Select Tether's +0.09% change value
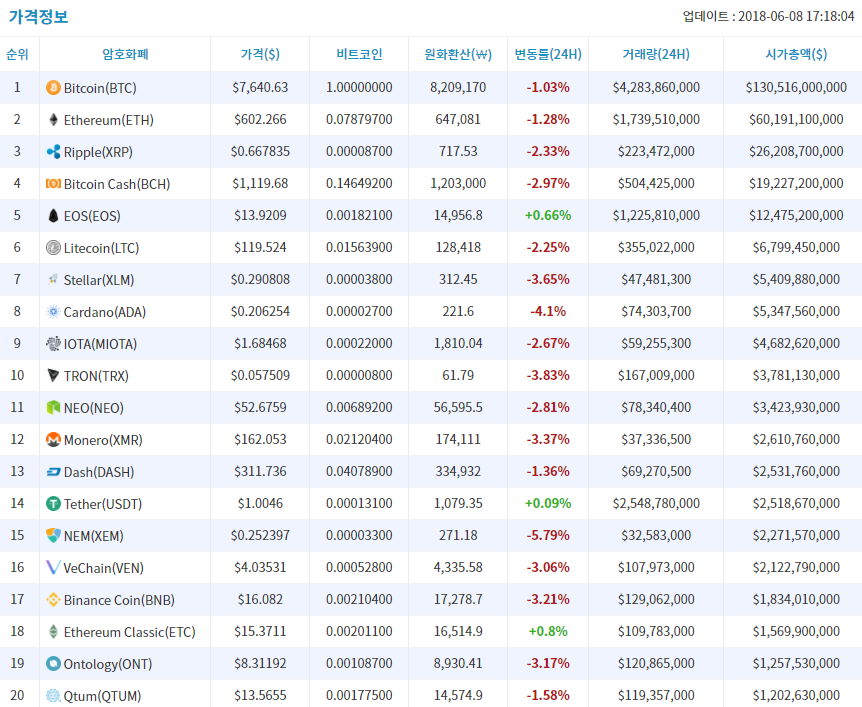 (x=548, y=503)
